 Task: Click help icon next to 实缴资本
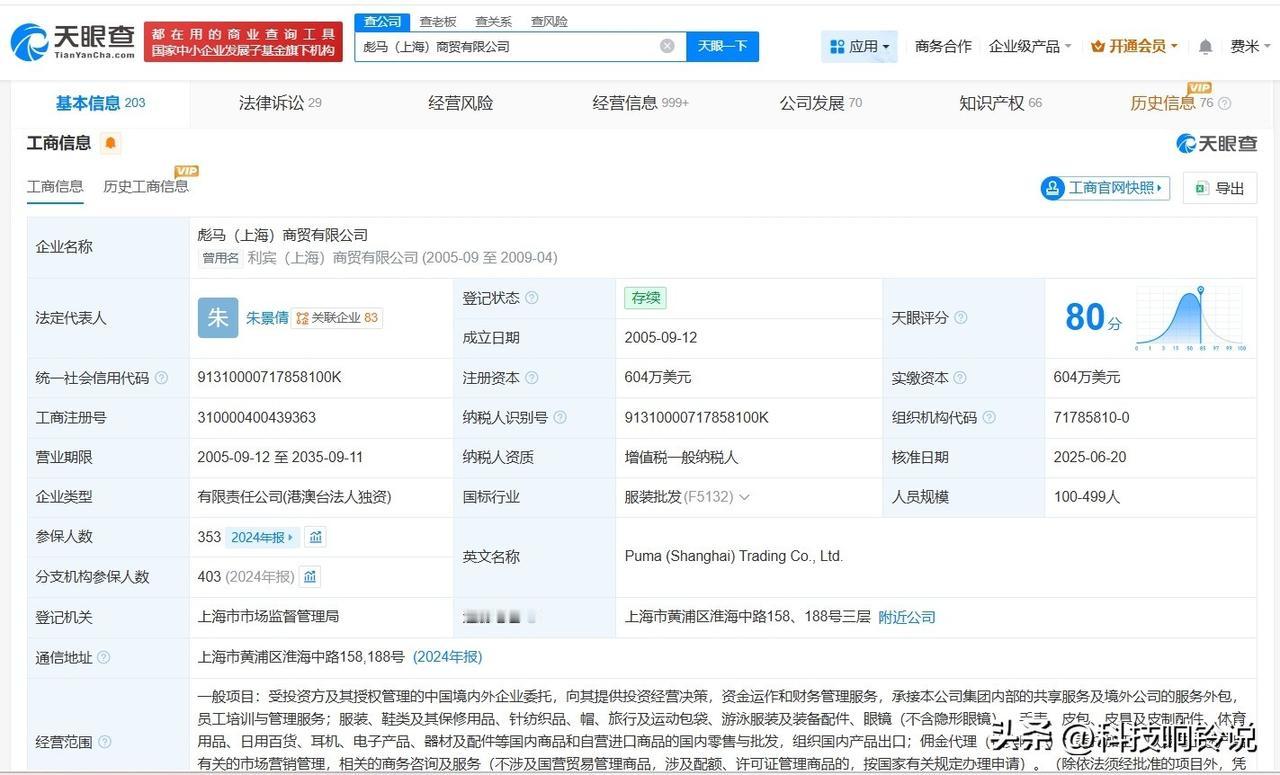(961, 378)
